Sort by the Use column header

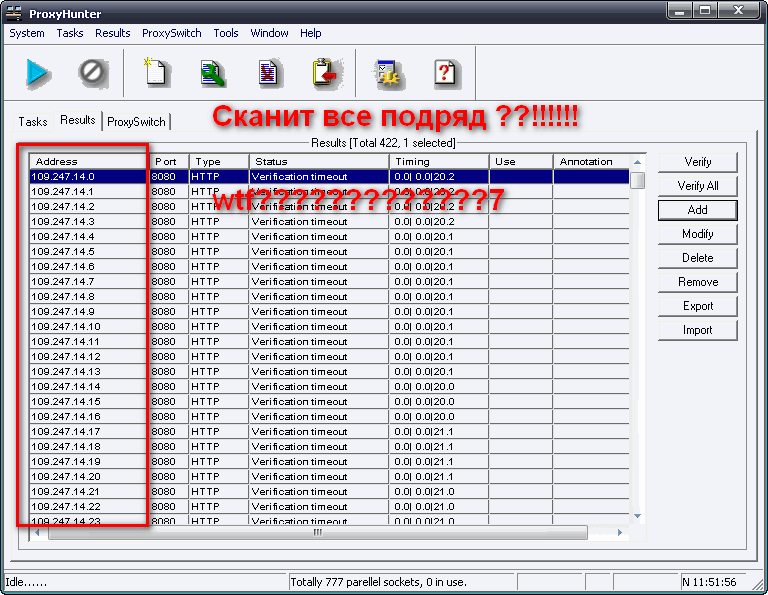pos(521,162)
